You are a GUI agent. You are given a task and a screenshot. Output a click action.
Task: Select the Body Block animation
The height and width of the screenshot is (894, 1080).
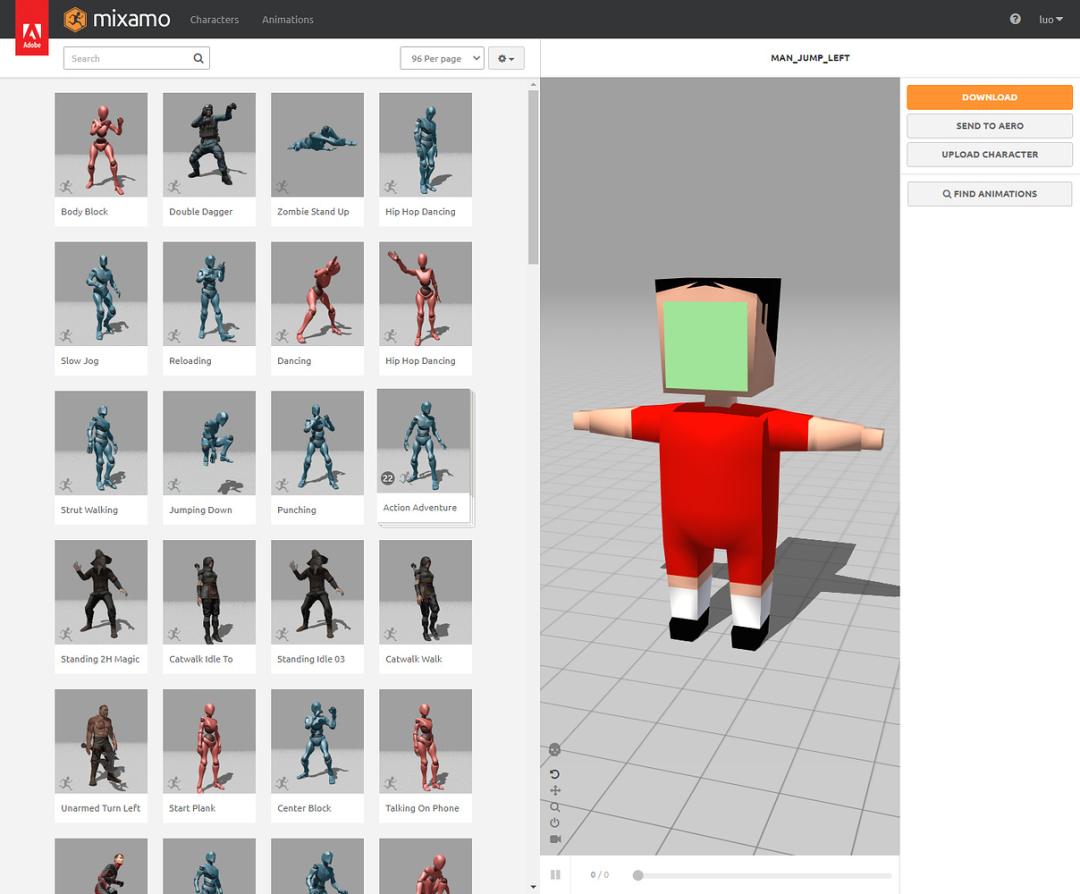click(x=101, y=159)
